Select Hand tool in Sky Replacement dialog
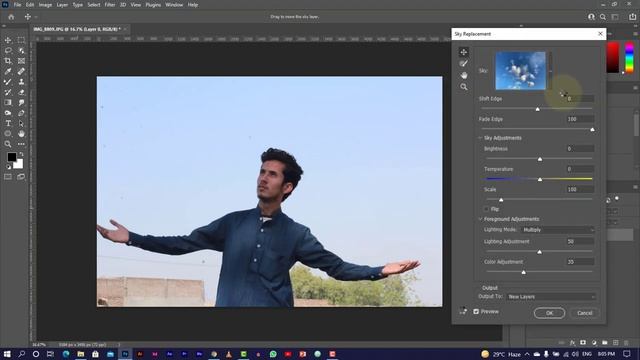Viewport: 640px width, 360px height. click(464, 75)
